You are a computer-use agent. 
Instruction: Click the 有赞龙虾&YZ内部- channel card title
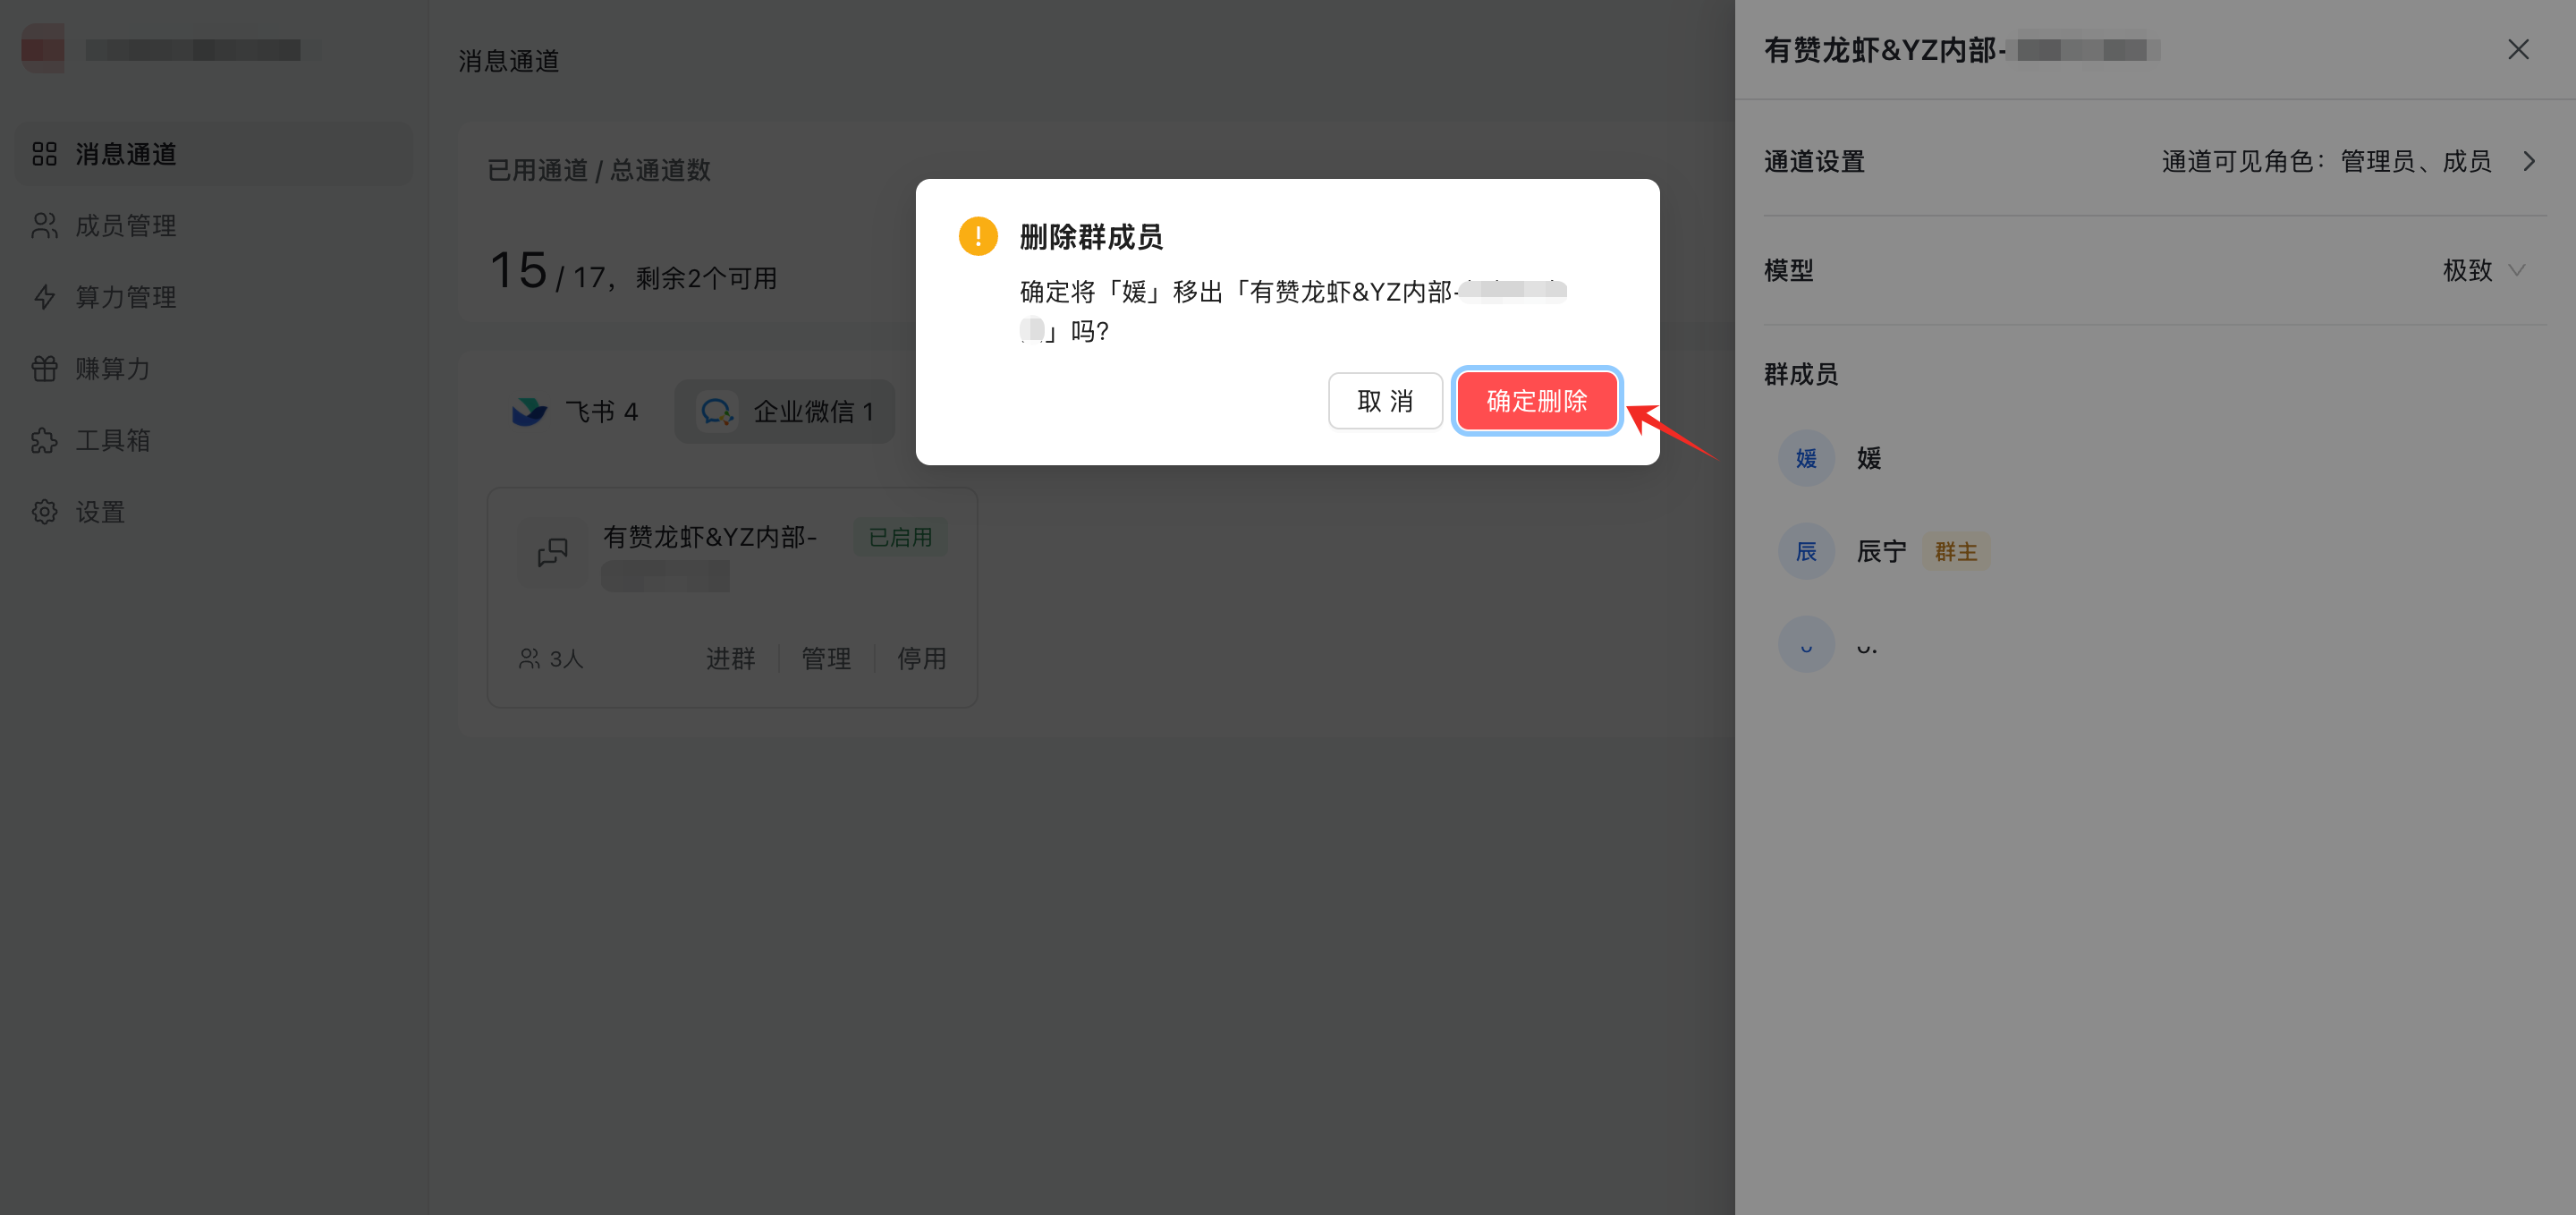710,537
